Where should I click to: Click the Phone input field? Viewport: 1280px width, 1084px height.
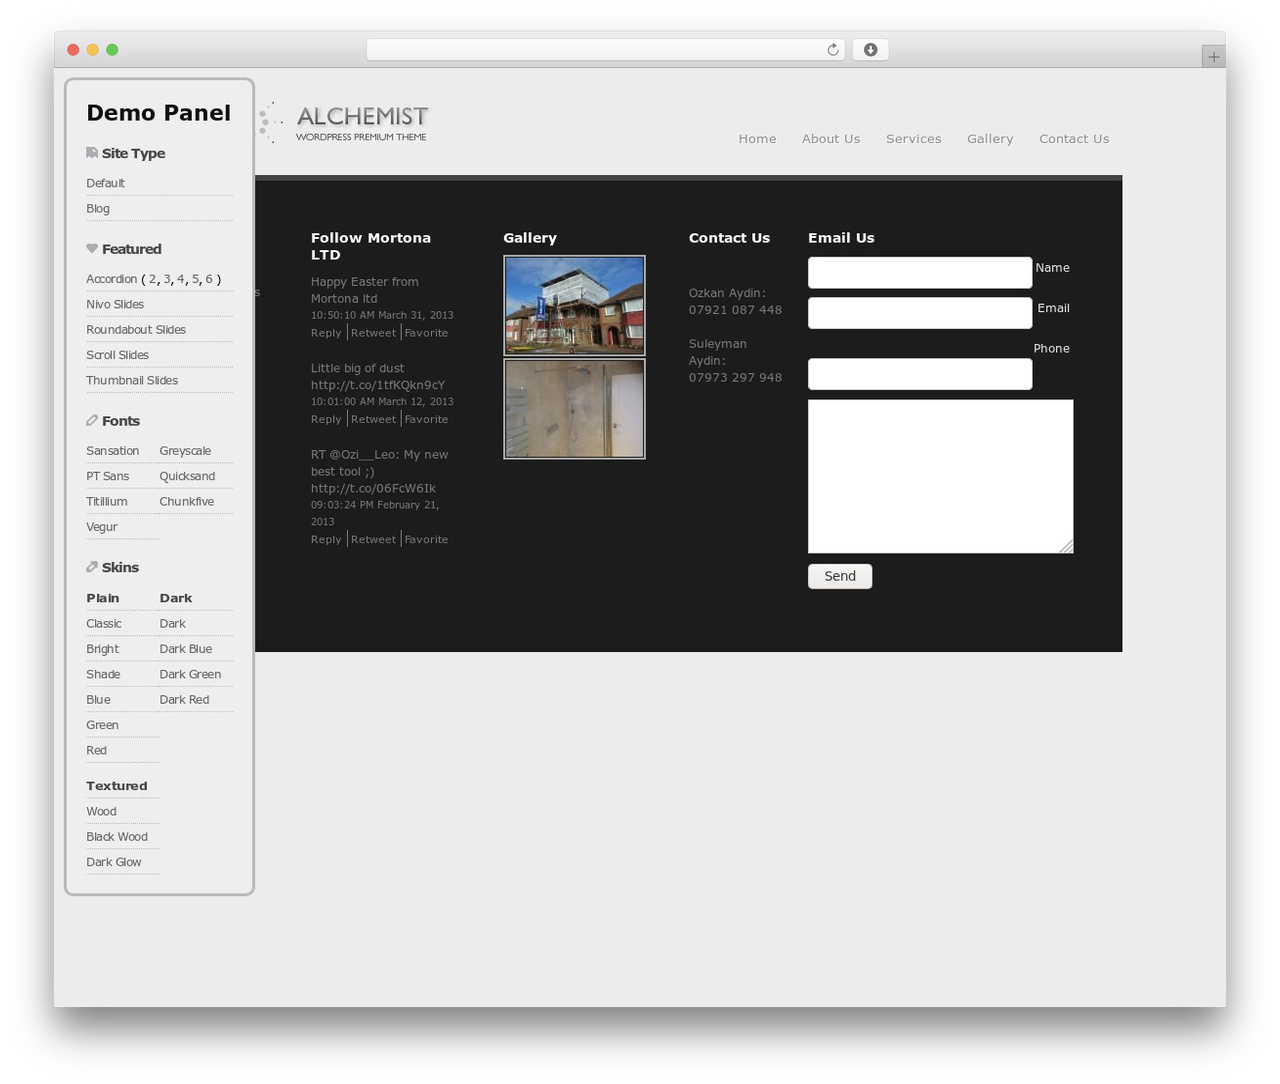click(920, 374)
